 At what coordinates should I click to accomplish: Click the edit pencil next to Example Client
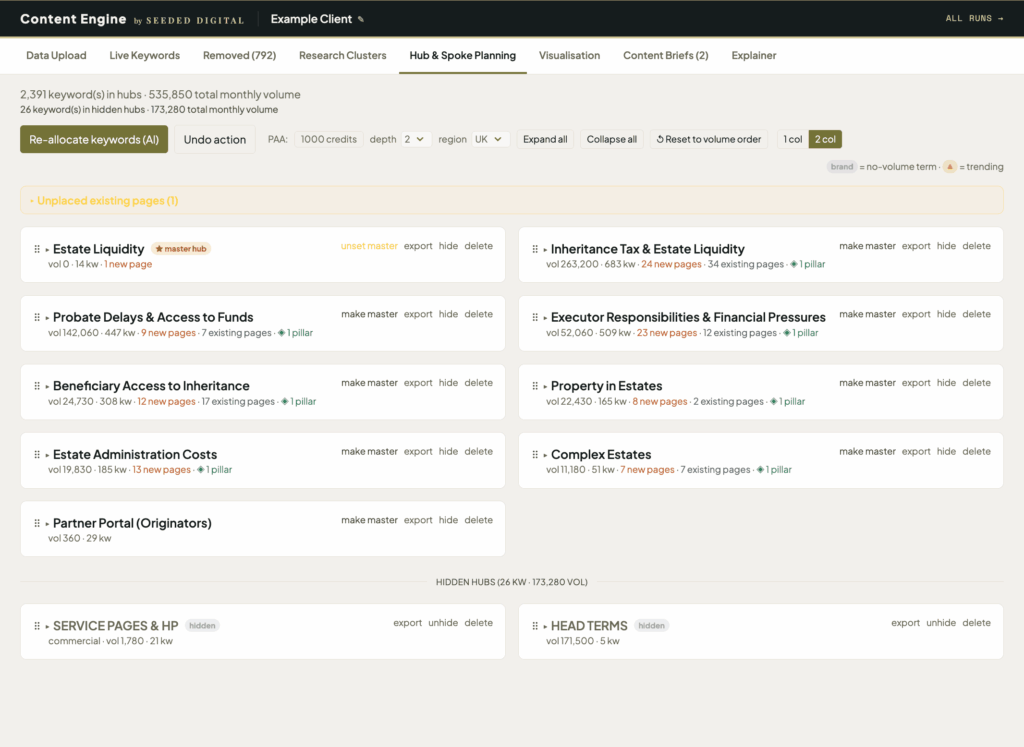360,20
